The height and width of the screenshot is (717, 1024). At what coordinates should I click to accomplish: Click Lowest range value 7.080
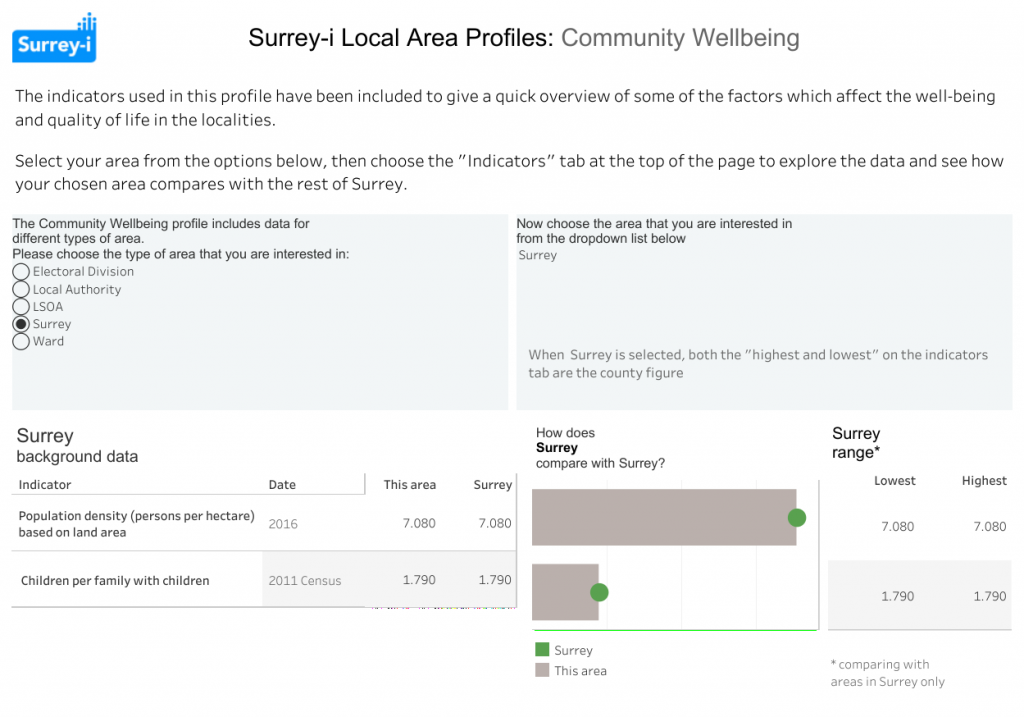point(898,526)
